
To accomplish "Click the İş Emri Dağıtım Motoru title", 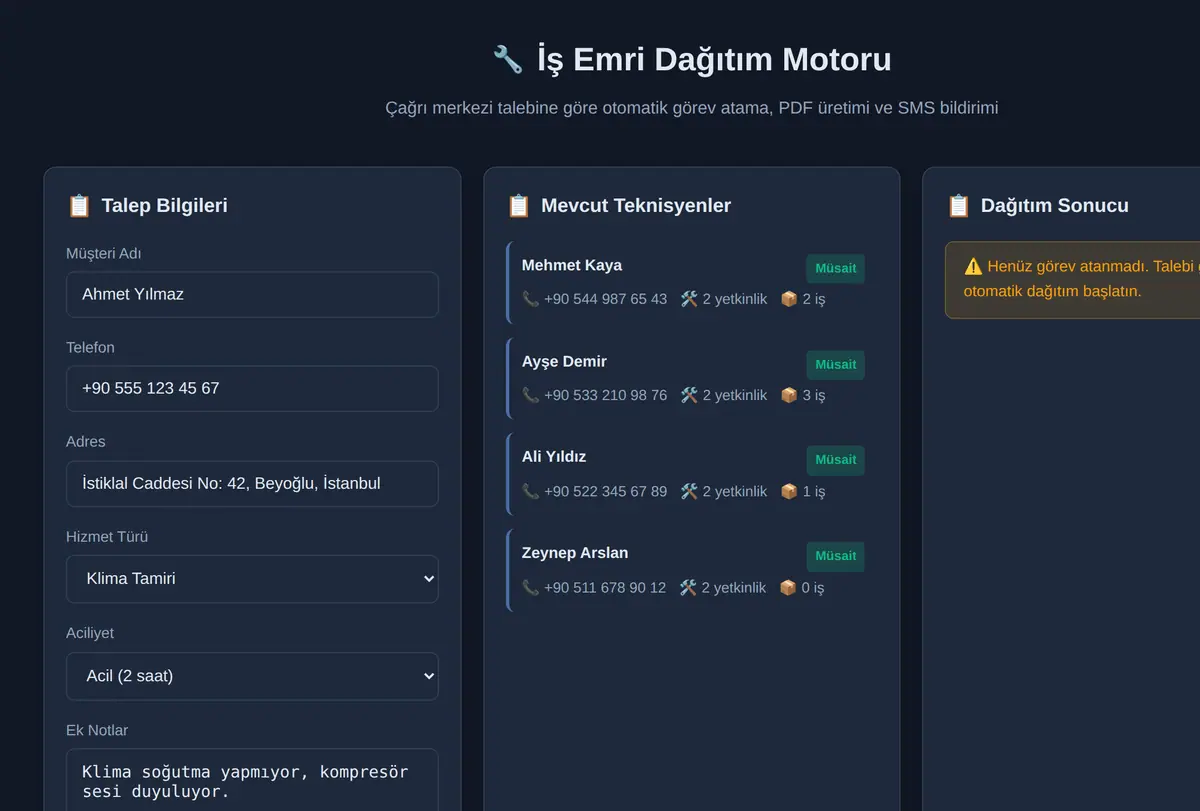I will coord(714,59).
